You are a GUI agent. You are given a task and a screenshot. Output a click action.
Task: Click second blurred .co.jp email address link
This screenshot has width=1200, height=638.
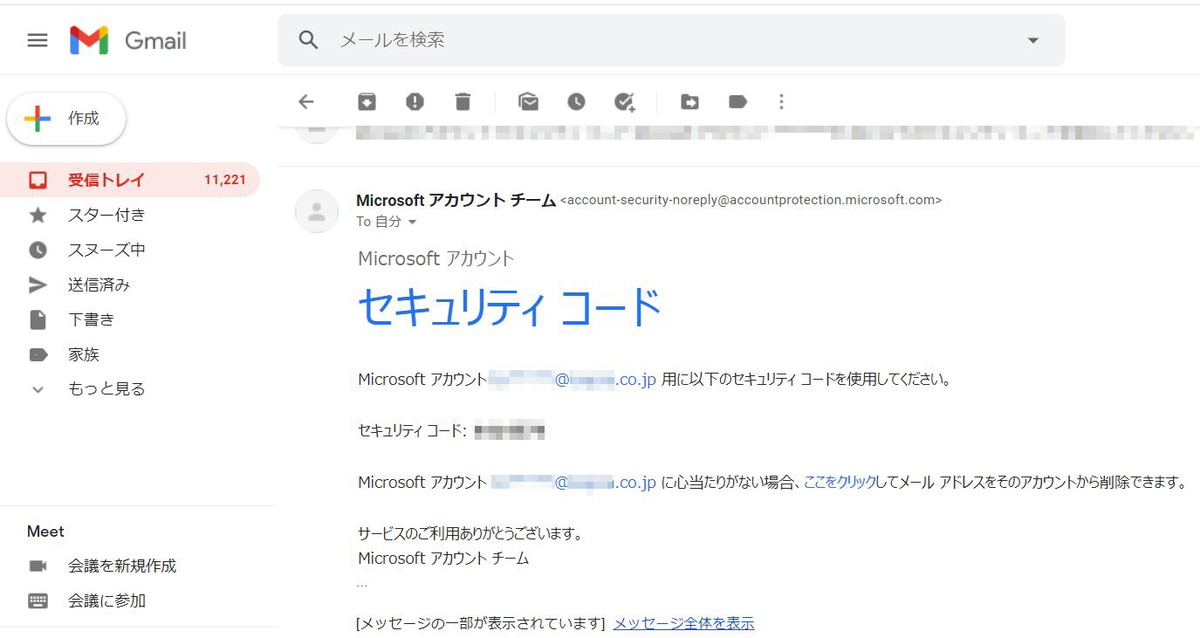(573, 483)
